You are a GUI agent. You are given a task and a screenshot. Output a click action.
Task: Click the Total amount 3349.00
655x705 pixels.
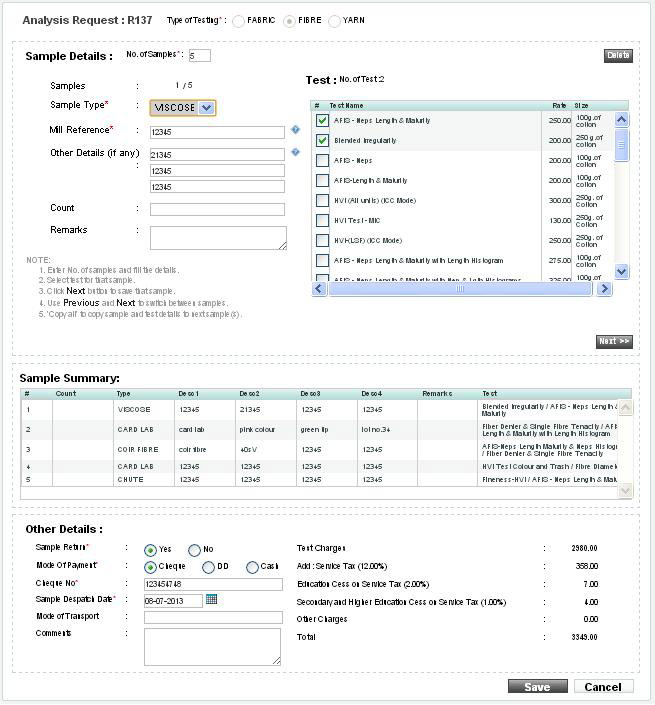(584, 637)
